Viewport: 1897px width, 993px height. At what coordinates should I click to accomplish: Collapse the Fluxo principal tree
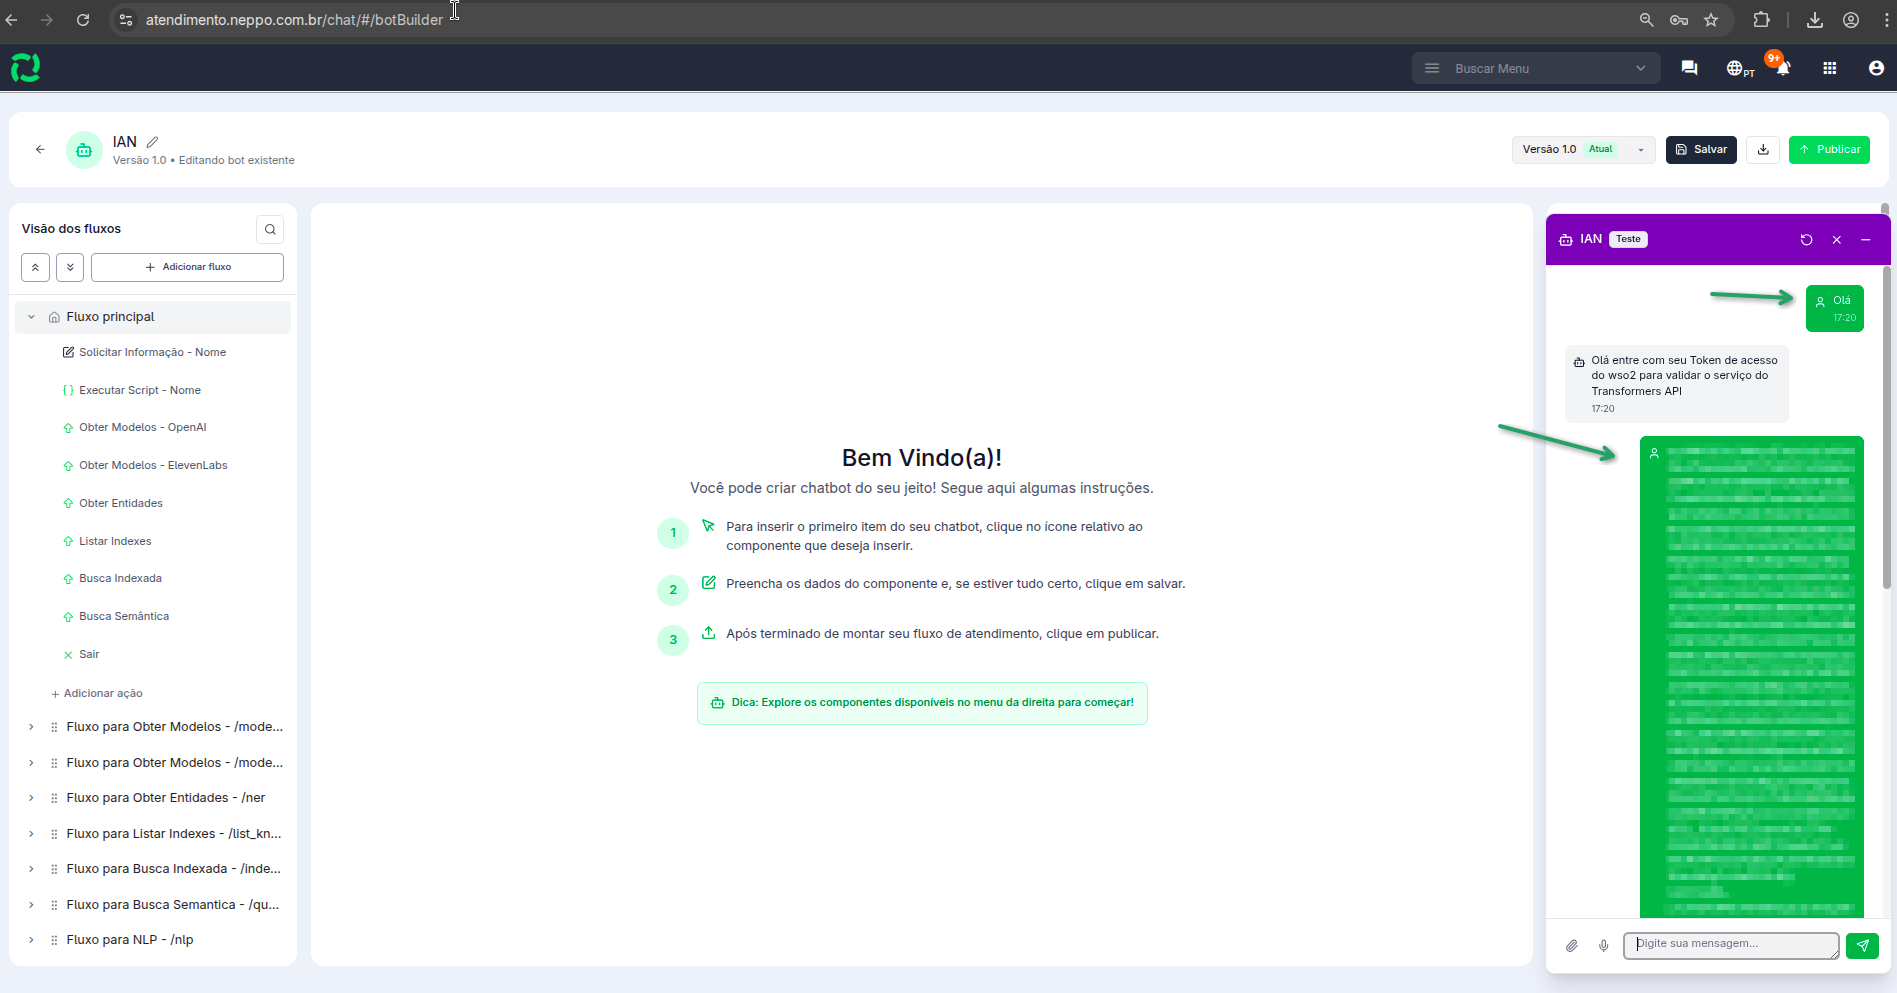tap(31, 317)
